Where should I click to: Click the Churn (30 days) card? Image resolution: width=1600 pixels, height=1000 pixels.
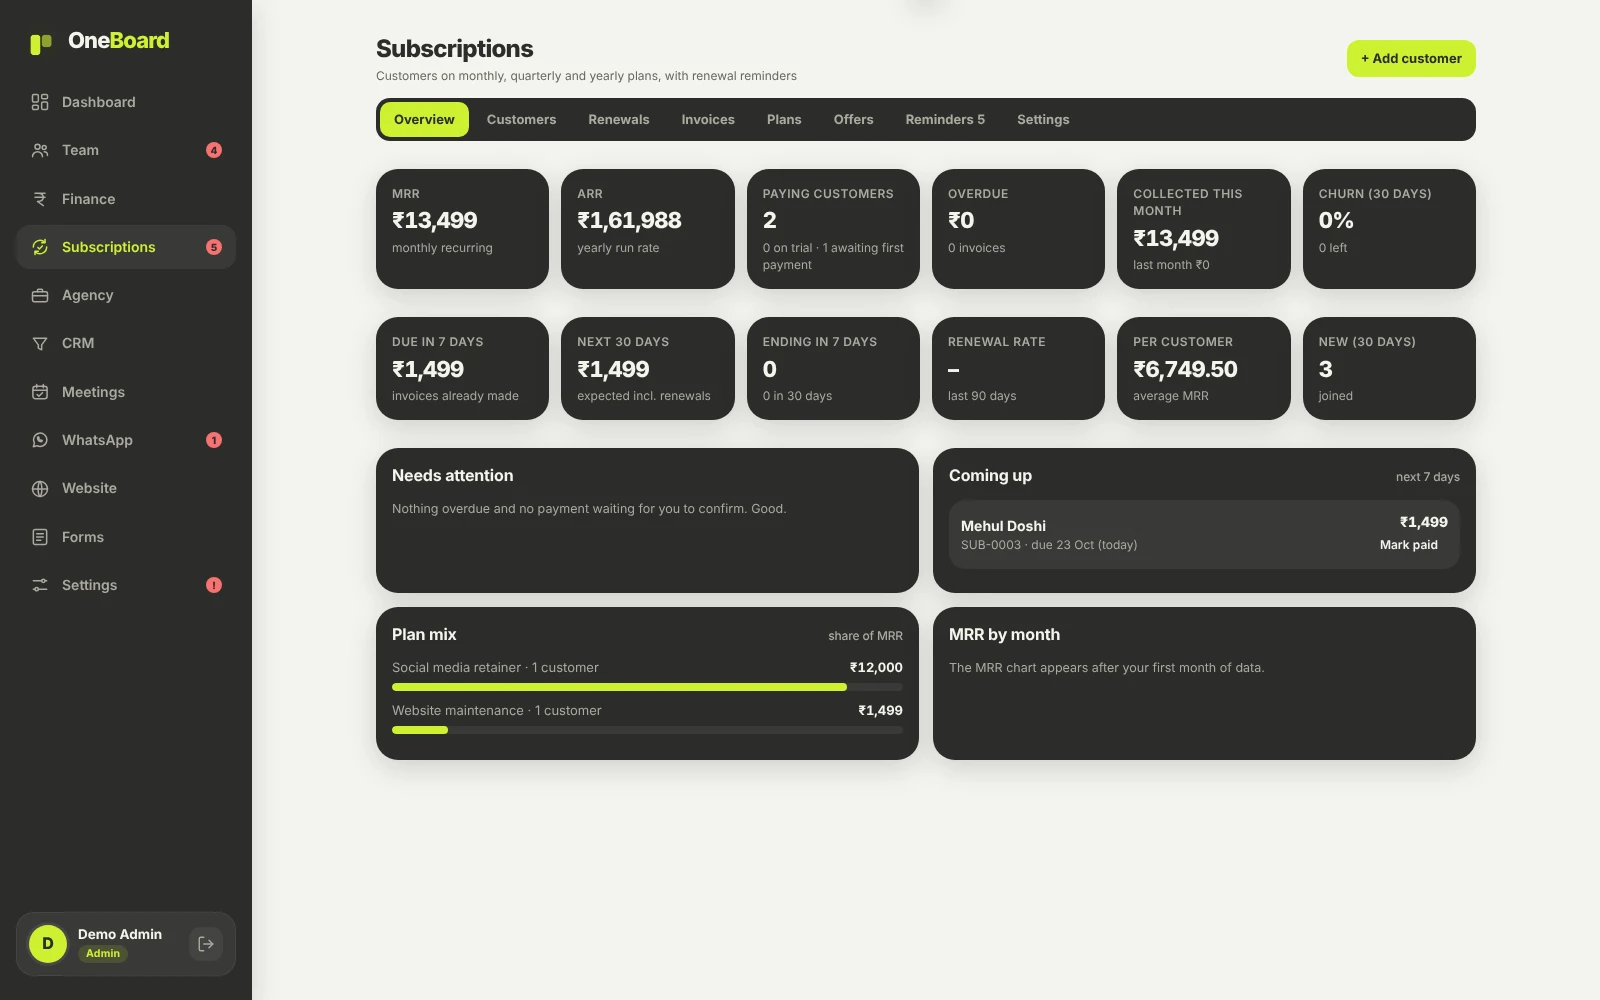pyautogui.click(x=1389, y=229)
